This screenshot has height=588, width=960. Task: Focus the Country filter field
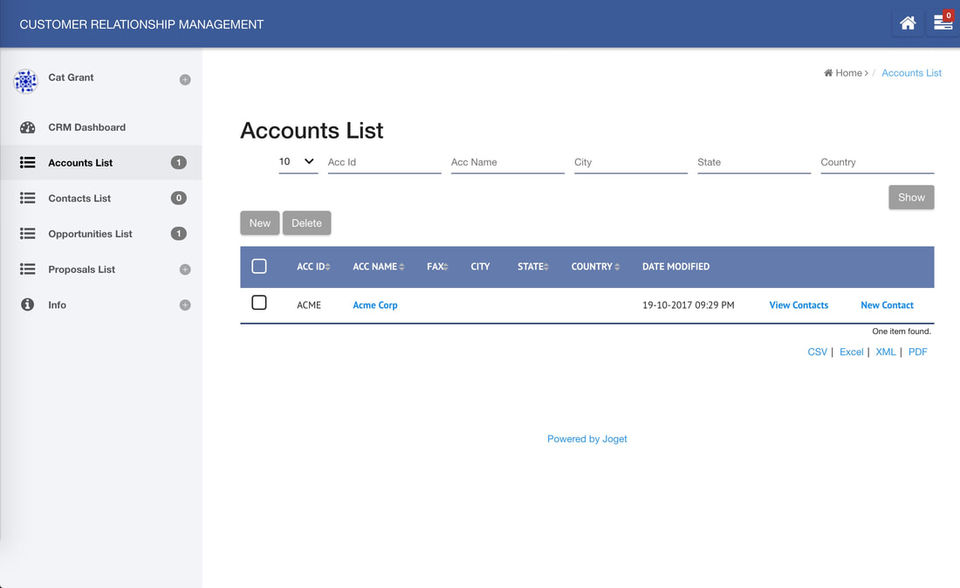[x=877, y=162]
